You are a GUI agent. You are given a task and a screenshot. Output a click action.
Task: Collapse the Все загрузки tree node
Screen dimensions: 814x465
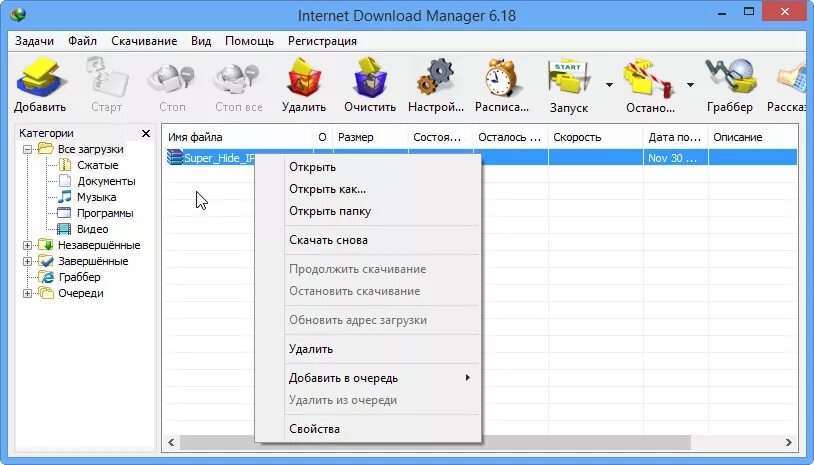tap(28, 149)
